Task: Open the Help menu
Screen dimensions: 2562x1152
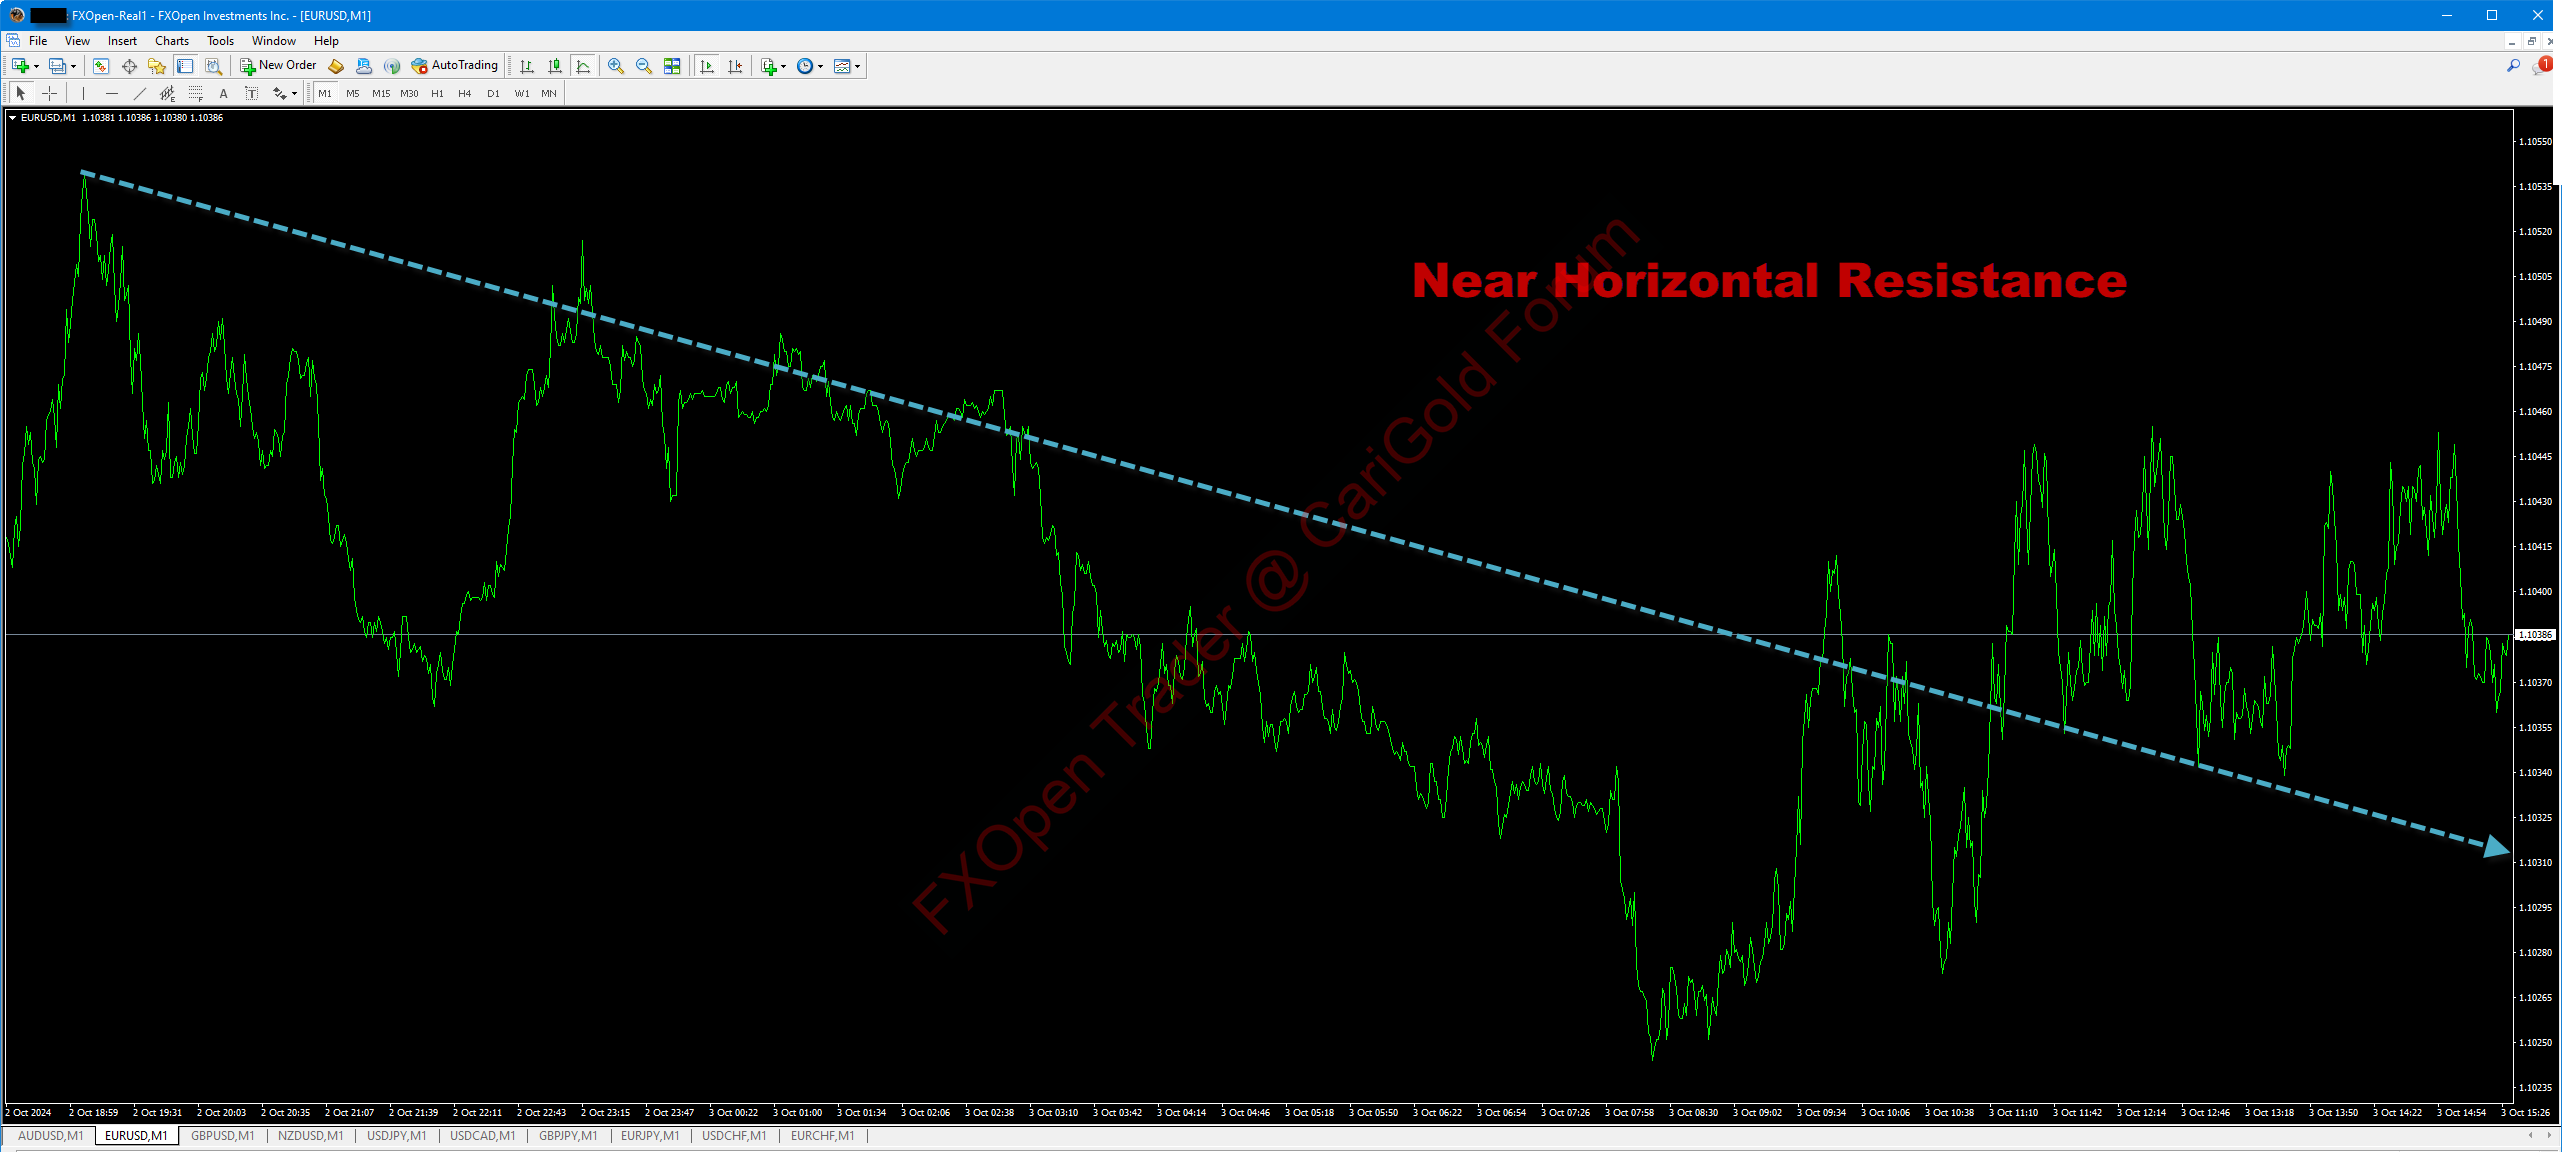Action: click(326, 41)
